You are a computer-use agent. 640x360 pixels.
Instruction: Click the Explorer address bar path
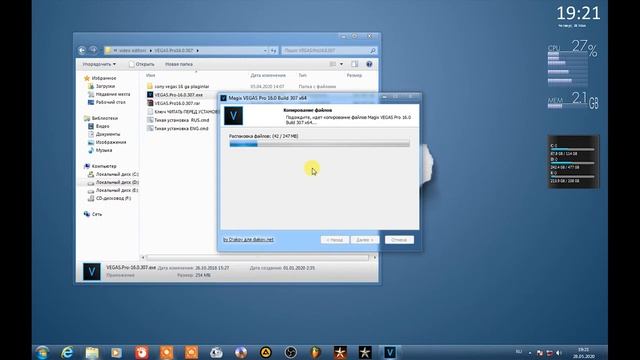[184, 51]
